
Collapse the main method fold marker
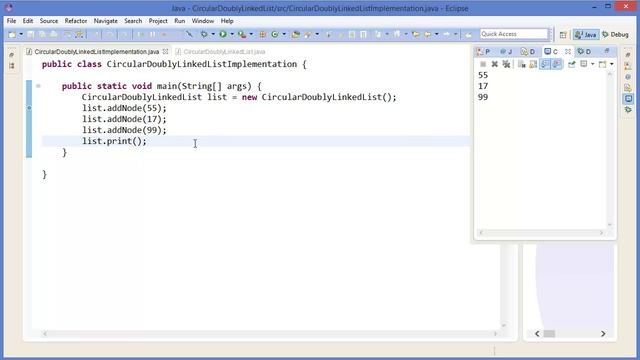click(x=38, y=86)
